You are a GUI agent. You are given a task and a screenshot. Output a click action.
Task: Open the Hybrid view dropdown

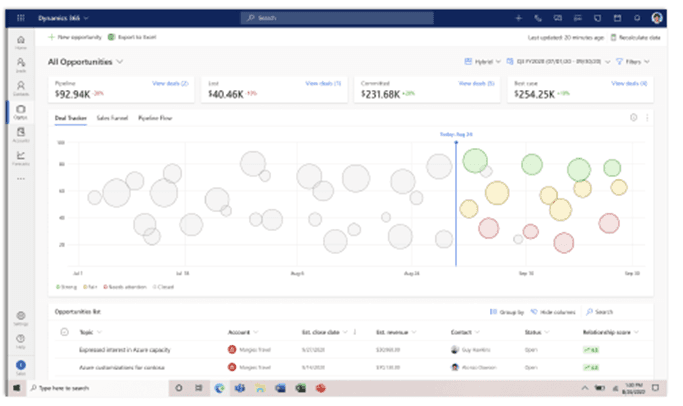[x=485, y=62]
